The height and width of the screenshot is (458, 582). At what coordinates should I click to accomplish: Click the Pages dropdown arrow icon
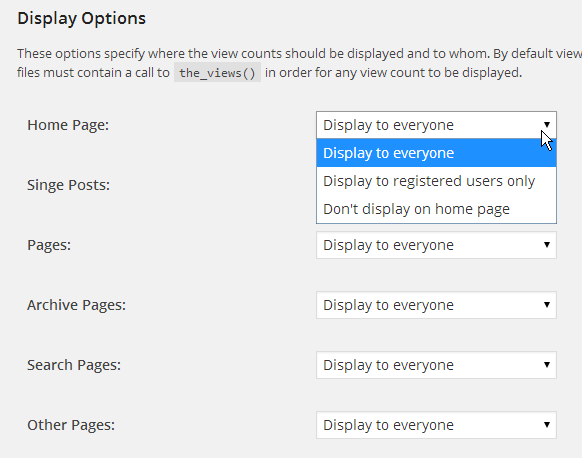tap(547, 245)
